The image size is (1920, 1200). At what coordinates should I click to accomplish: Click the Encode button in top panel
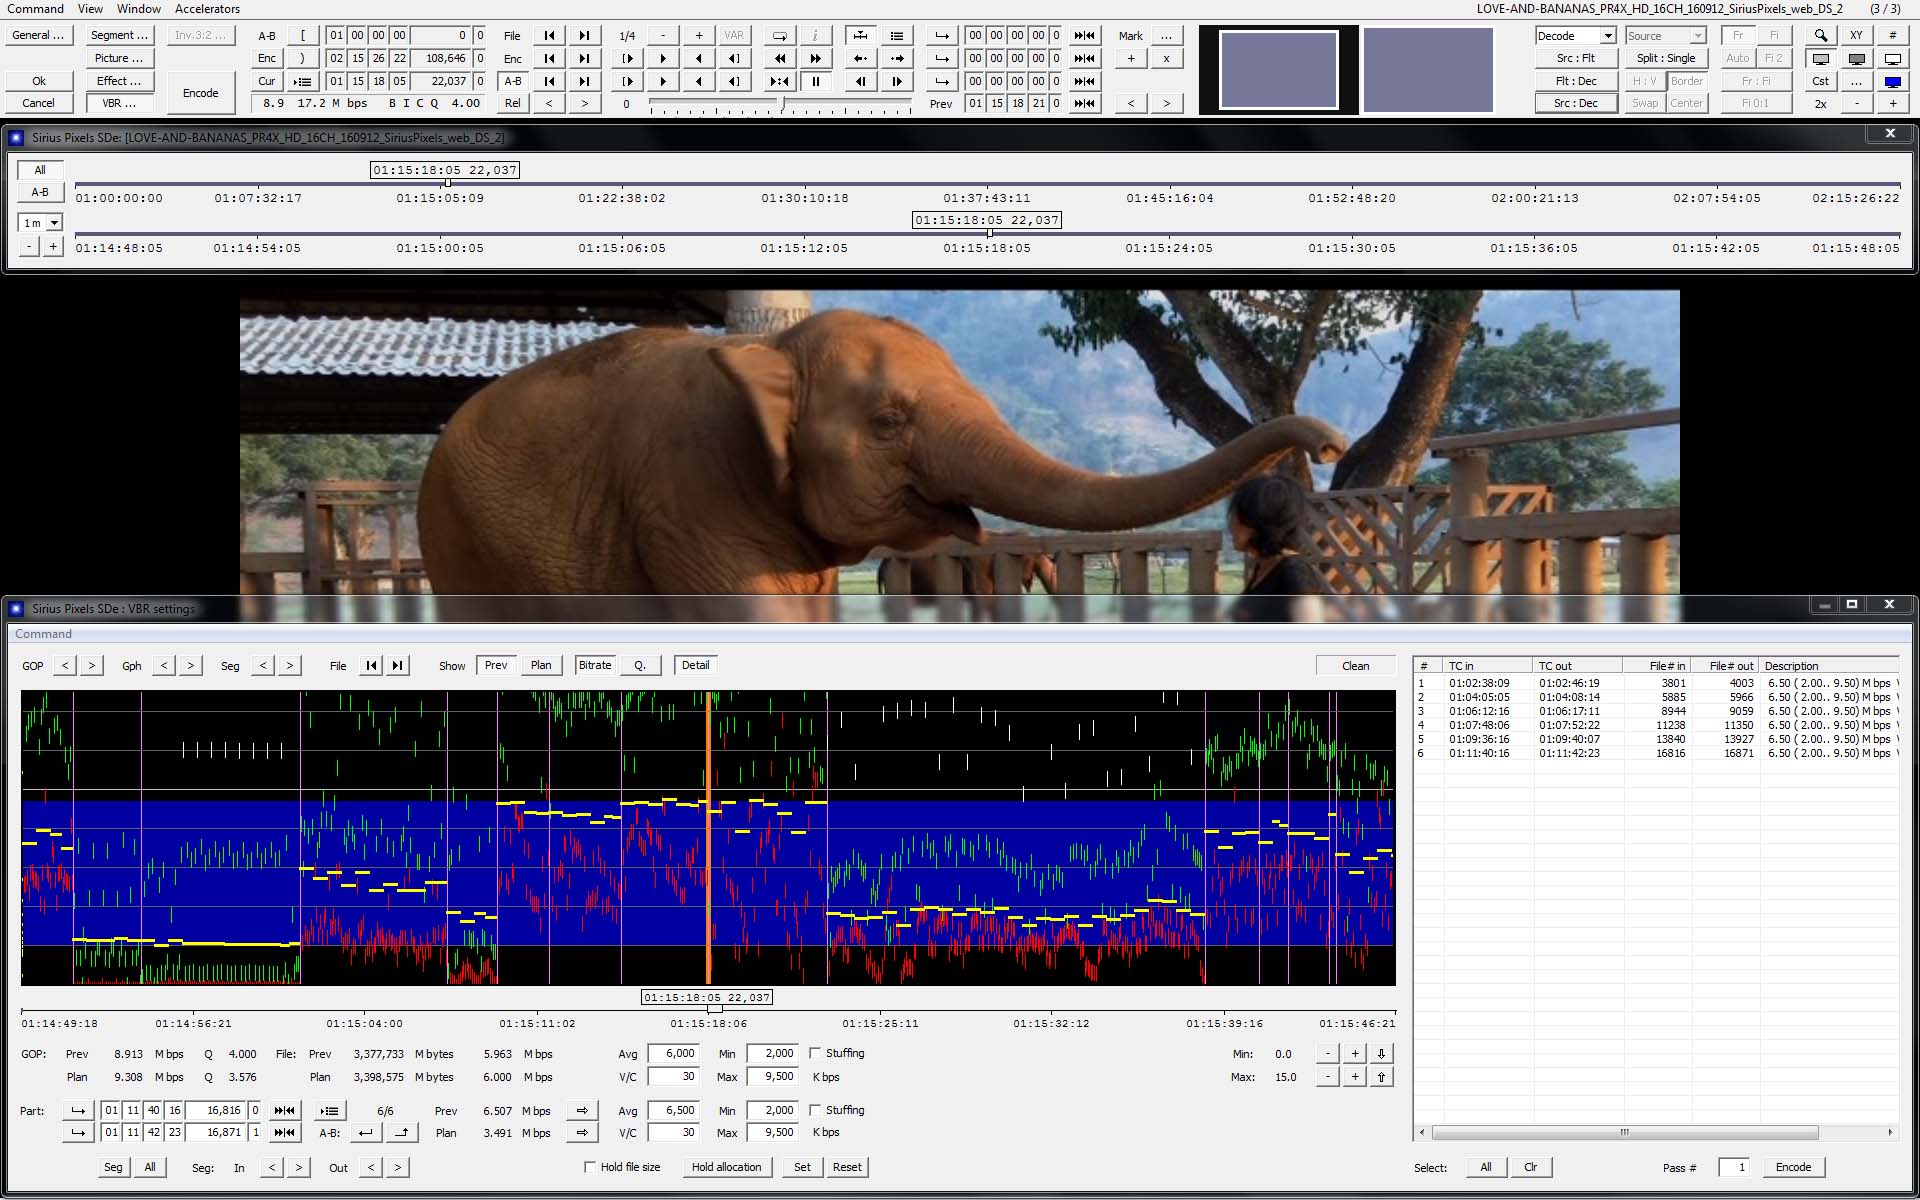coord(200,93)
